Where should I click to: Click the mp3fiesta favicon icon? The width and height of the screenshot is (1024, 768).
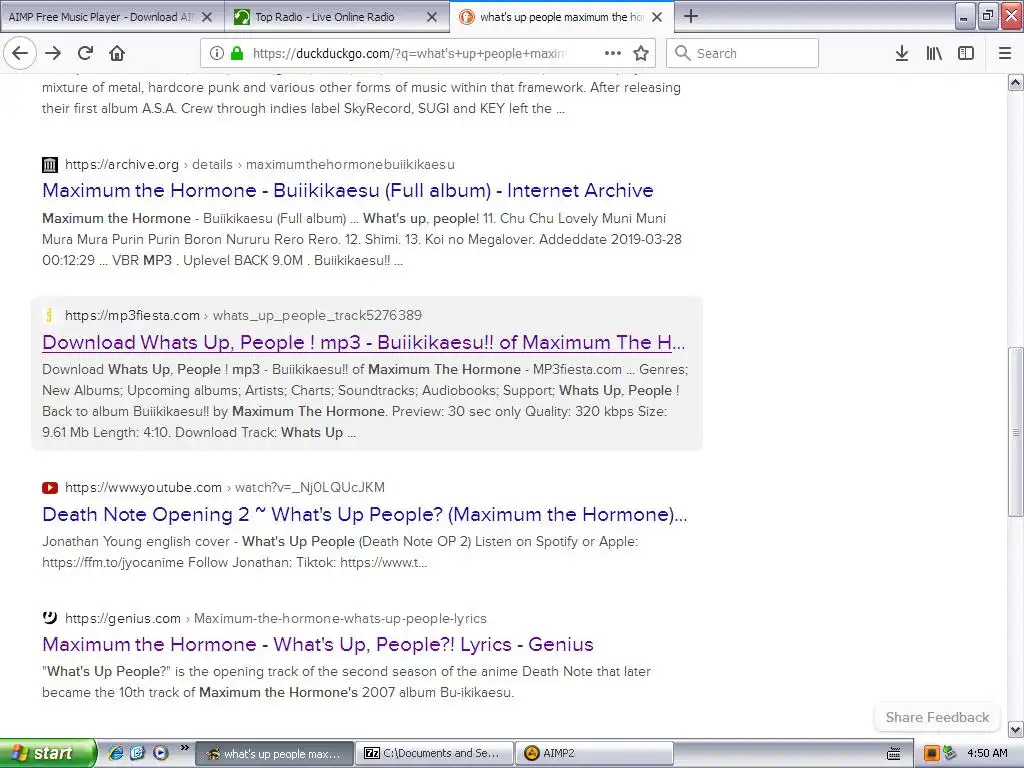click(x=50, y=315)
